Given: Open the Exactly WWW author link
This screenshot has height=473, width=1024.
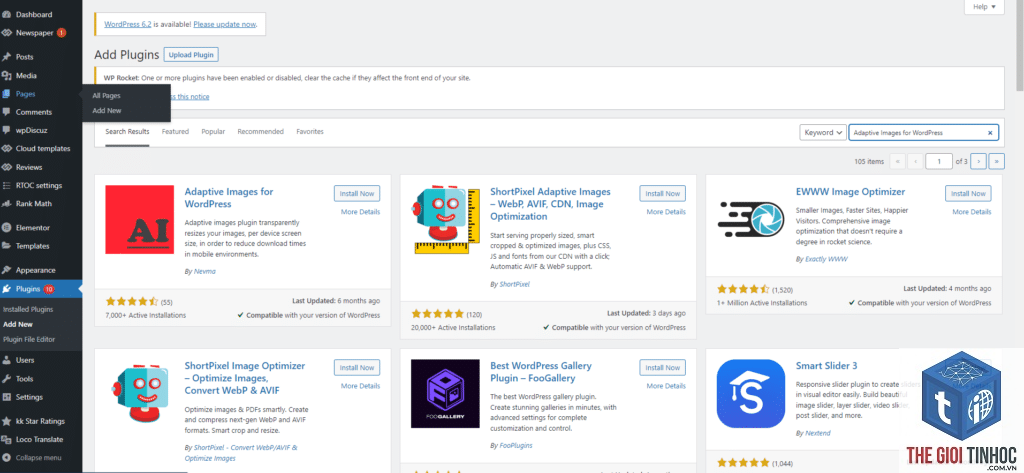Looking at the screenshot, I should tap(826, 259).
